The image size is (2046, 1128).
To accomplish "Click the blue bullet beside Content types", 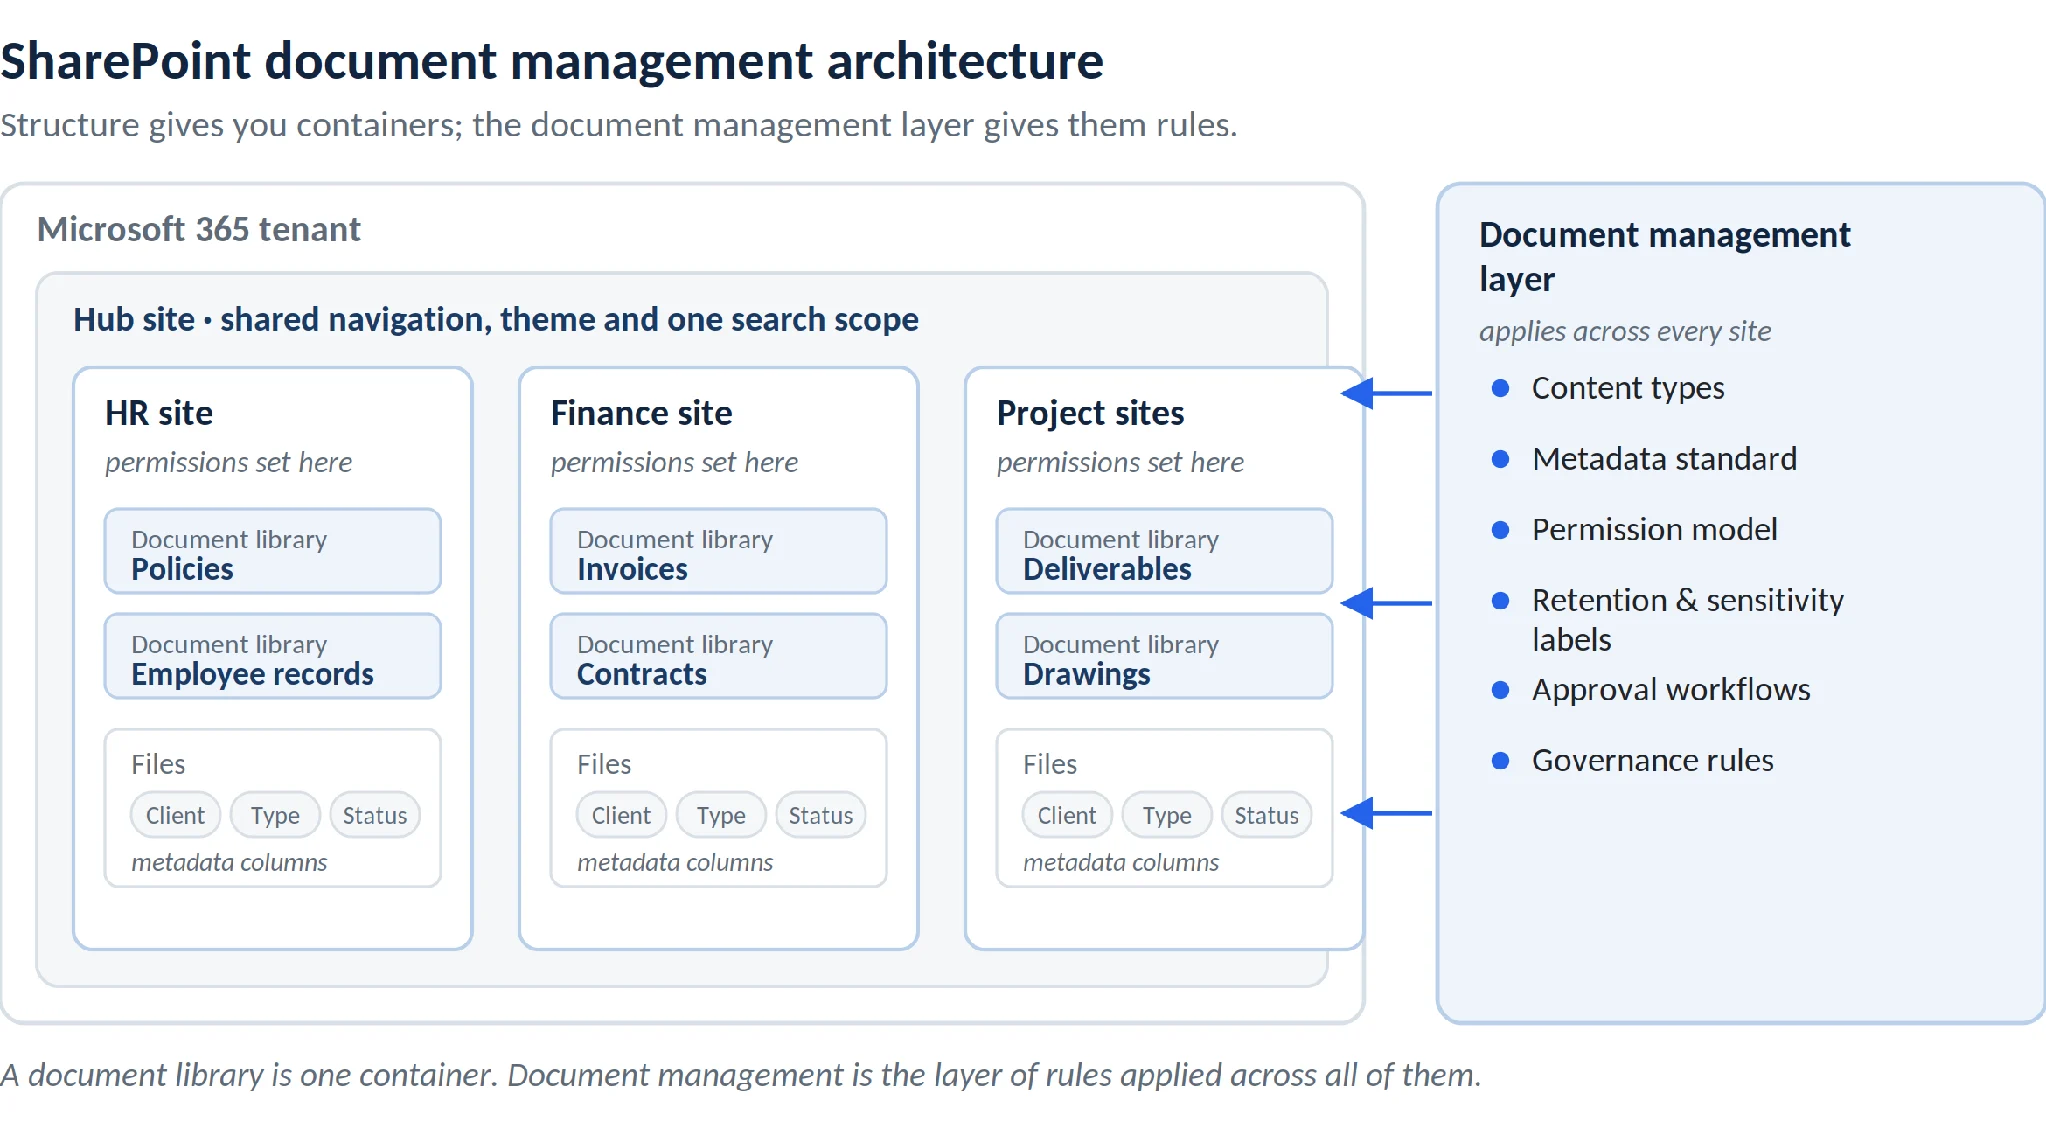I will 1500,388.
